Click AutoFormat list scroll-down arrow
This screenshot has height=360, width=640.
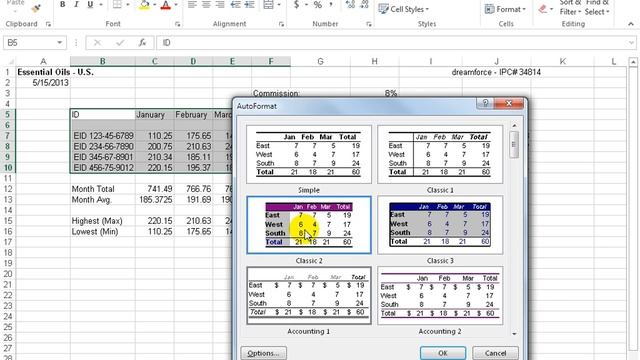[x=514, y=333]
